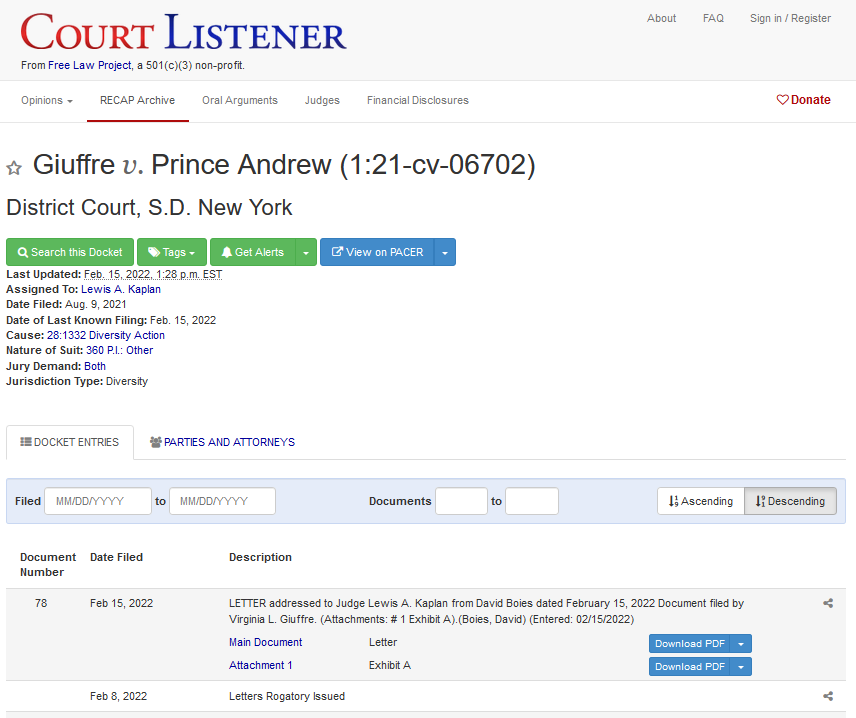Open the View on PACER caret dropdown
The width and height of the screenshot is (856, 718).
point(445,252)
